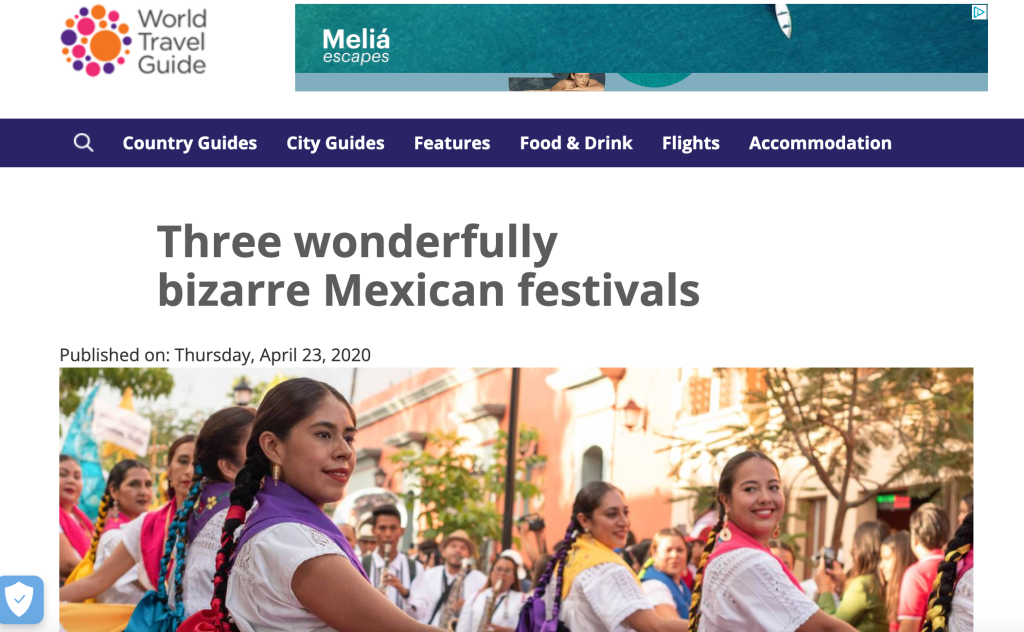Click the World Travel Guide wordmark text
Image resolution: width=1024 pixels, height=632 pixels.
(172, 41)
